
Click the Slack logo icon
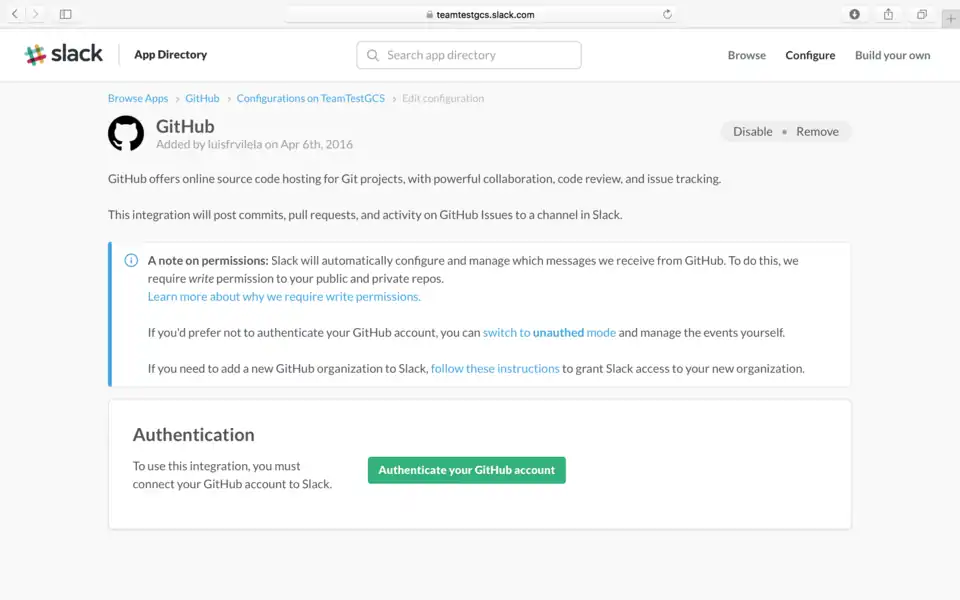coord(36,55)
